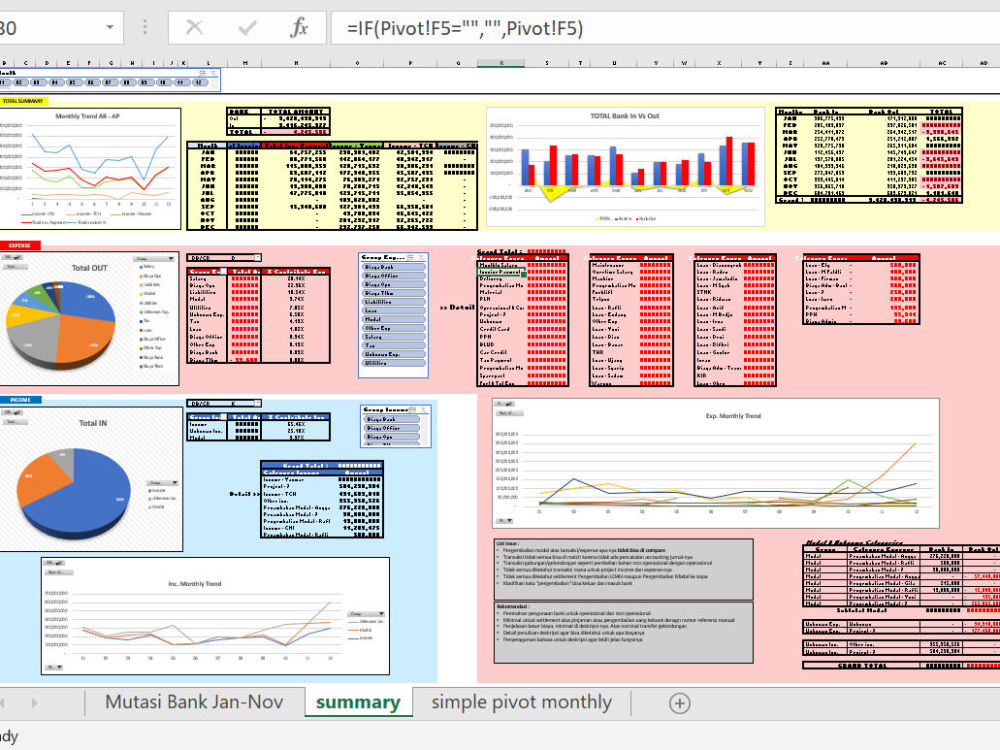This screenshot has width=1000, height=750.
Task: Toggle multi-select on the Group Income slicer
Action: tap(414, 409)
